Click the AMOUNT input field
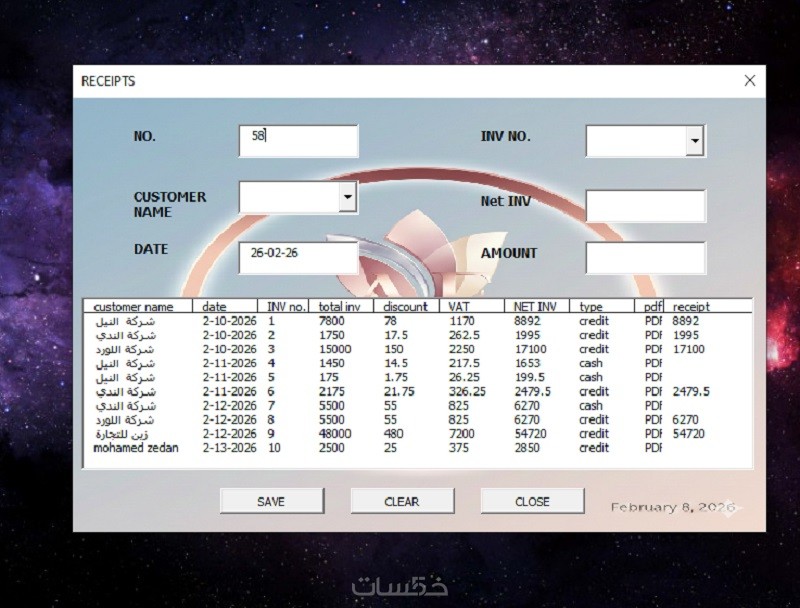This screenshot has height=608, width=800. tap(645, 258)
